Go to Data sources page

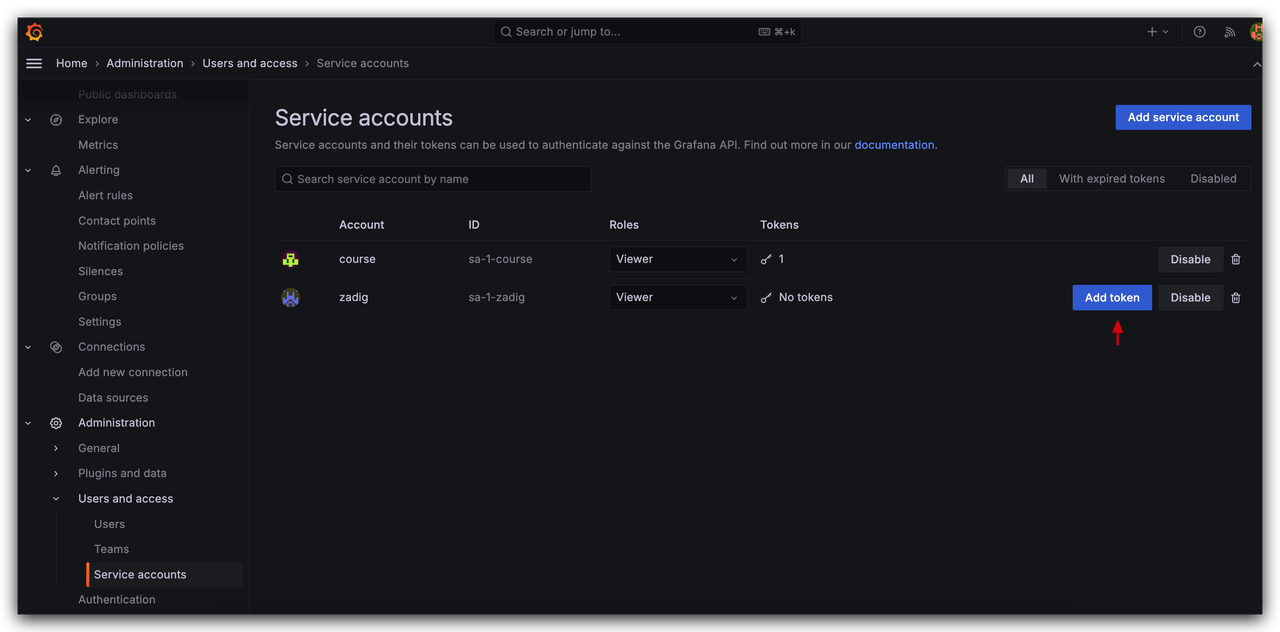113,397
